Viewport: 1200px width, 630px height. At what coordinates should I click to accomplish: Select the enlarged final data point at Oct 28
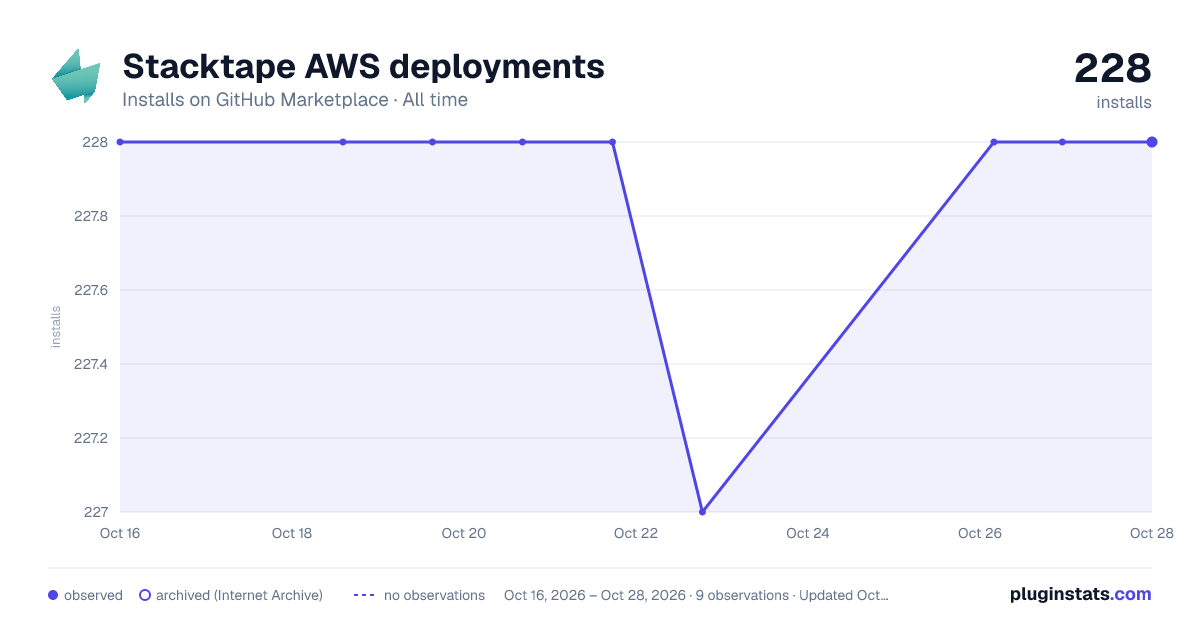coord(1152,142)
